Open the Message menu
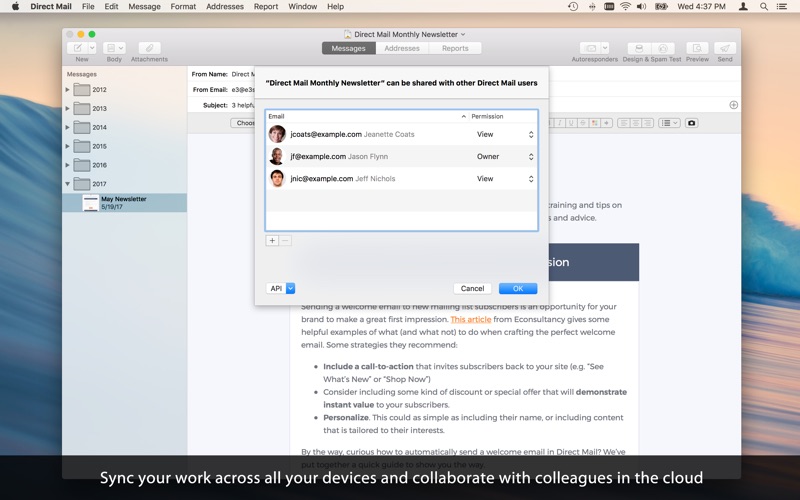This screenshot has width=800, height=500. click(x=144, y=7)
